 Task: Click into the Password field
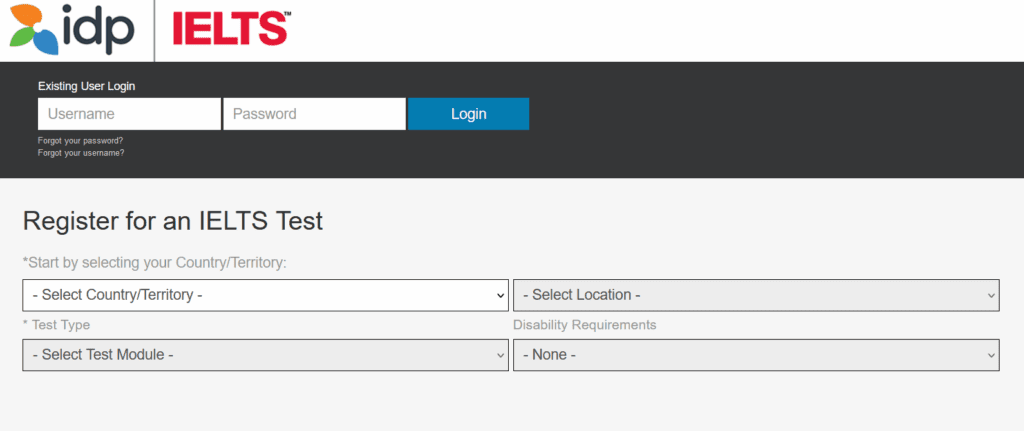click(314, 114)
